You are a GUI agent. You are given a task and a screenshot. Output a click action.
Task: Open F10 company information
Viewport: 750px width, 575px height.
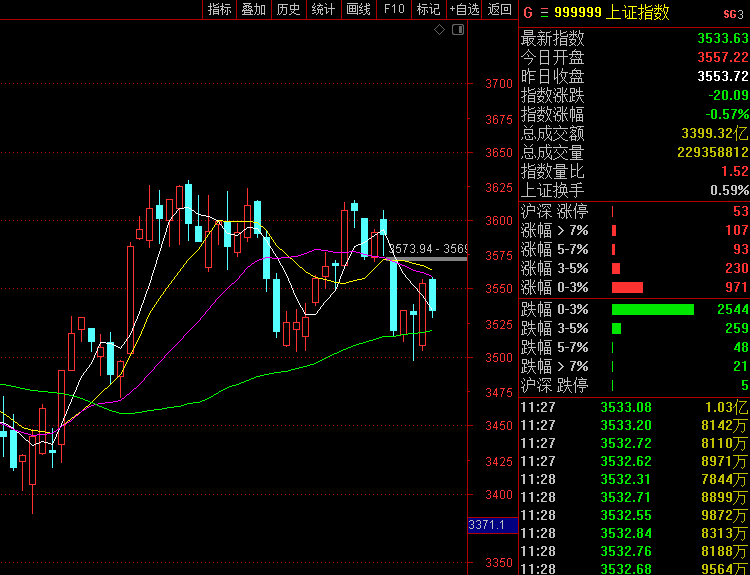pos(394,9)
